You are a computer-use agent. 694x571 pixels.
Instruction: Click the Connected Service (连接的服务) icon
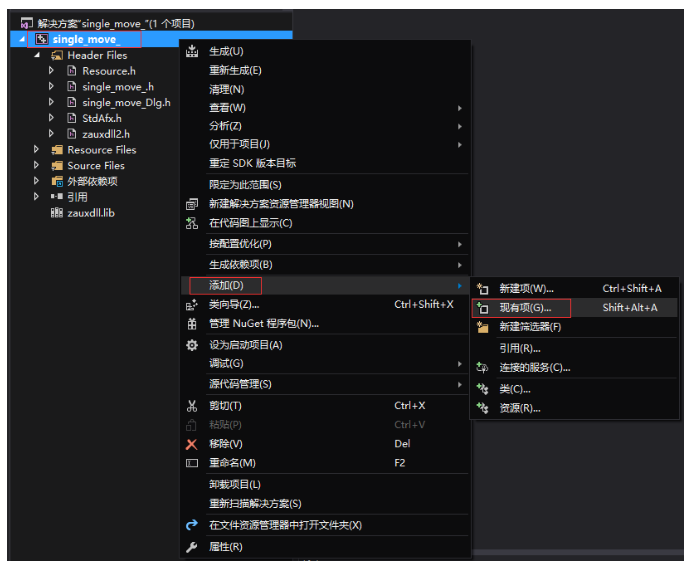[x=482, y=367]
